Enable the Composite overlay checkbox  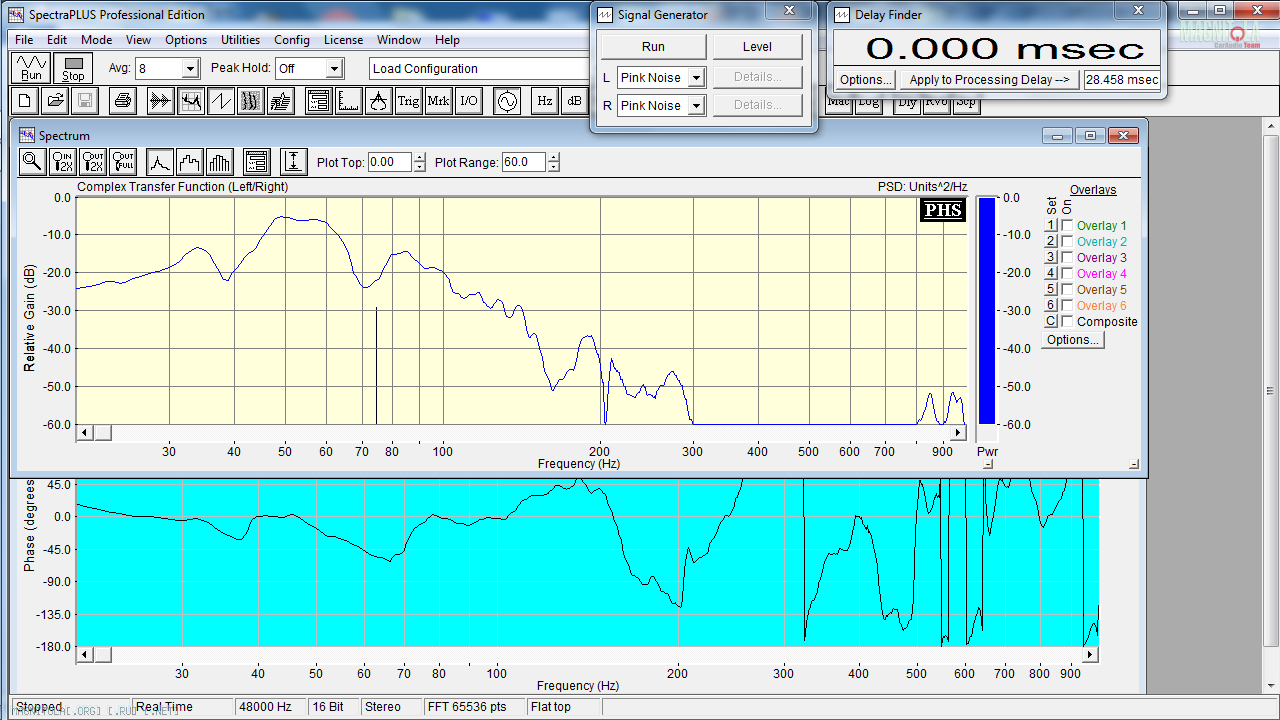(x=1067, y=322)
